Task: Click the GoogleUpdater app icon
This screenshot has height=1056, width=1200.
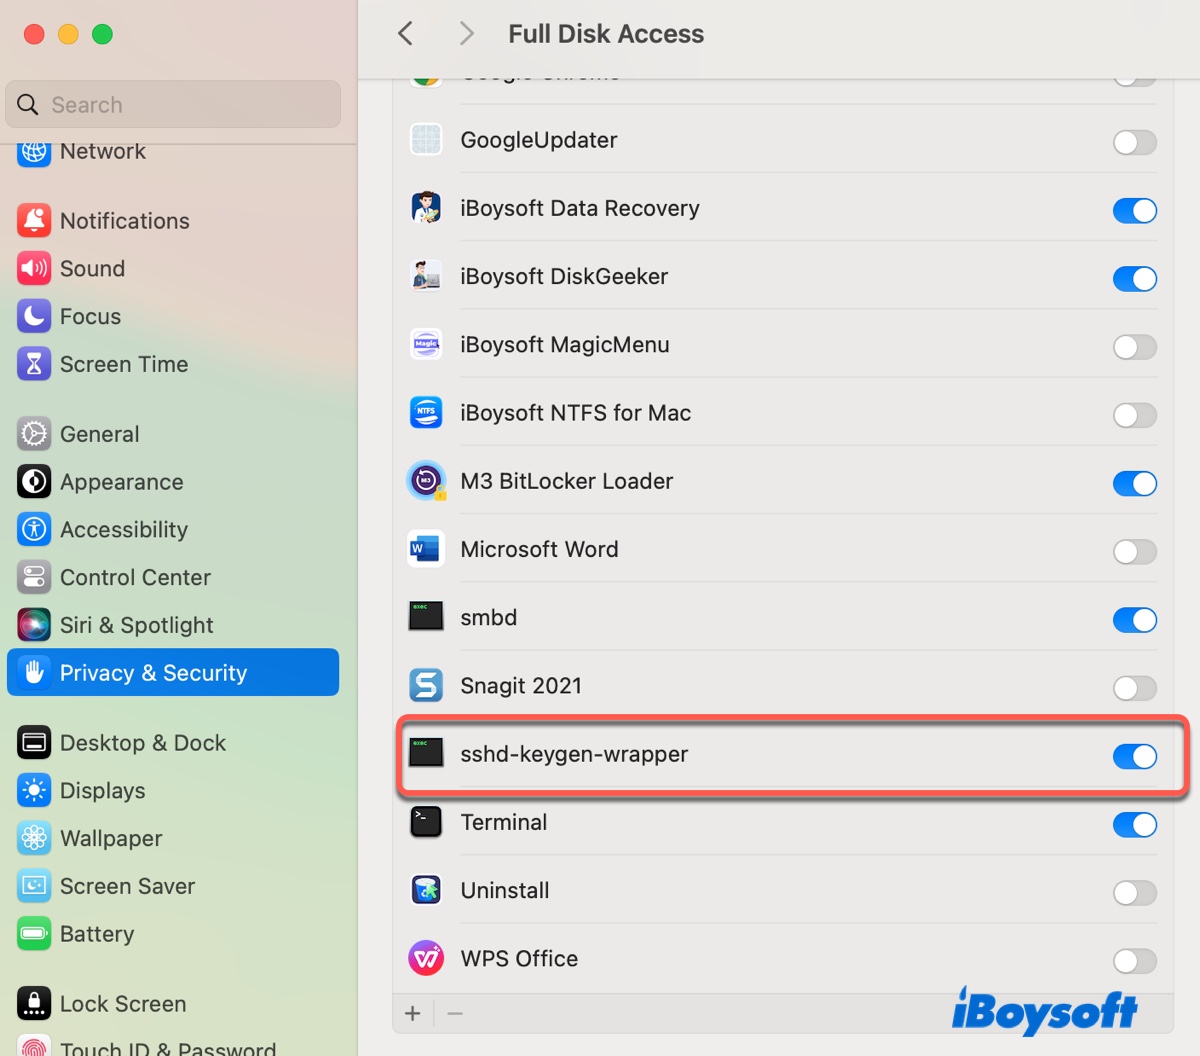Action: click(x=426, y=140)
